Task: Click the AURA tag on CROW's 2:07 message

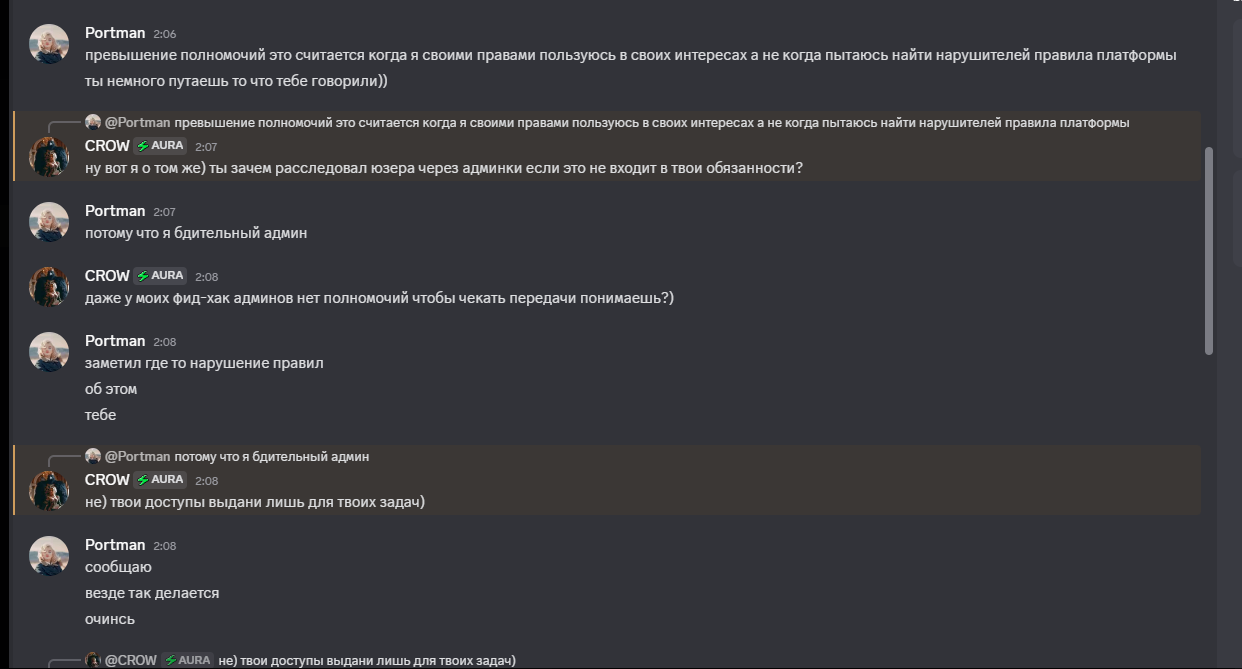Action: (161, 146)
